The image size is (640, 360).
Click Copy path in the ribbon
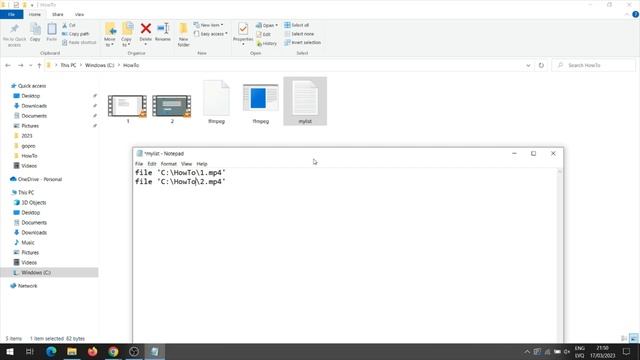click(76, 34)
